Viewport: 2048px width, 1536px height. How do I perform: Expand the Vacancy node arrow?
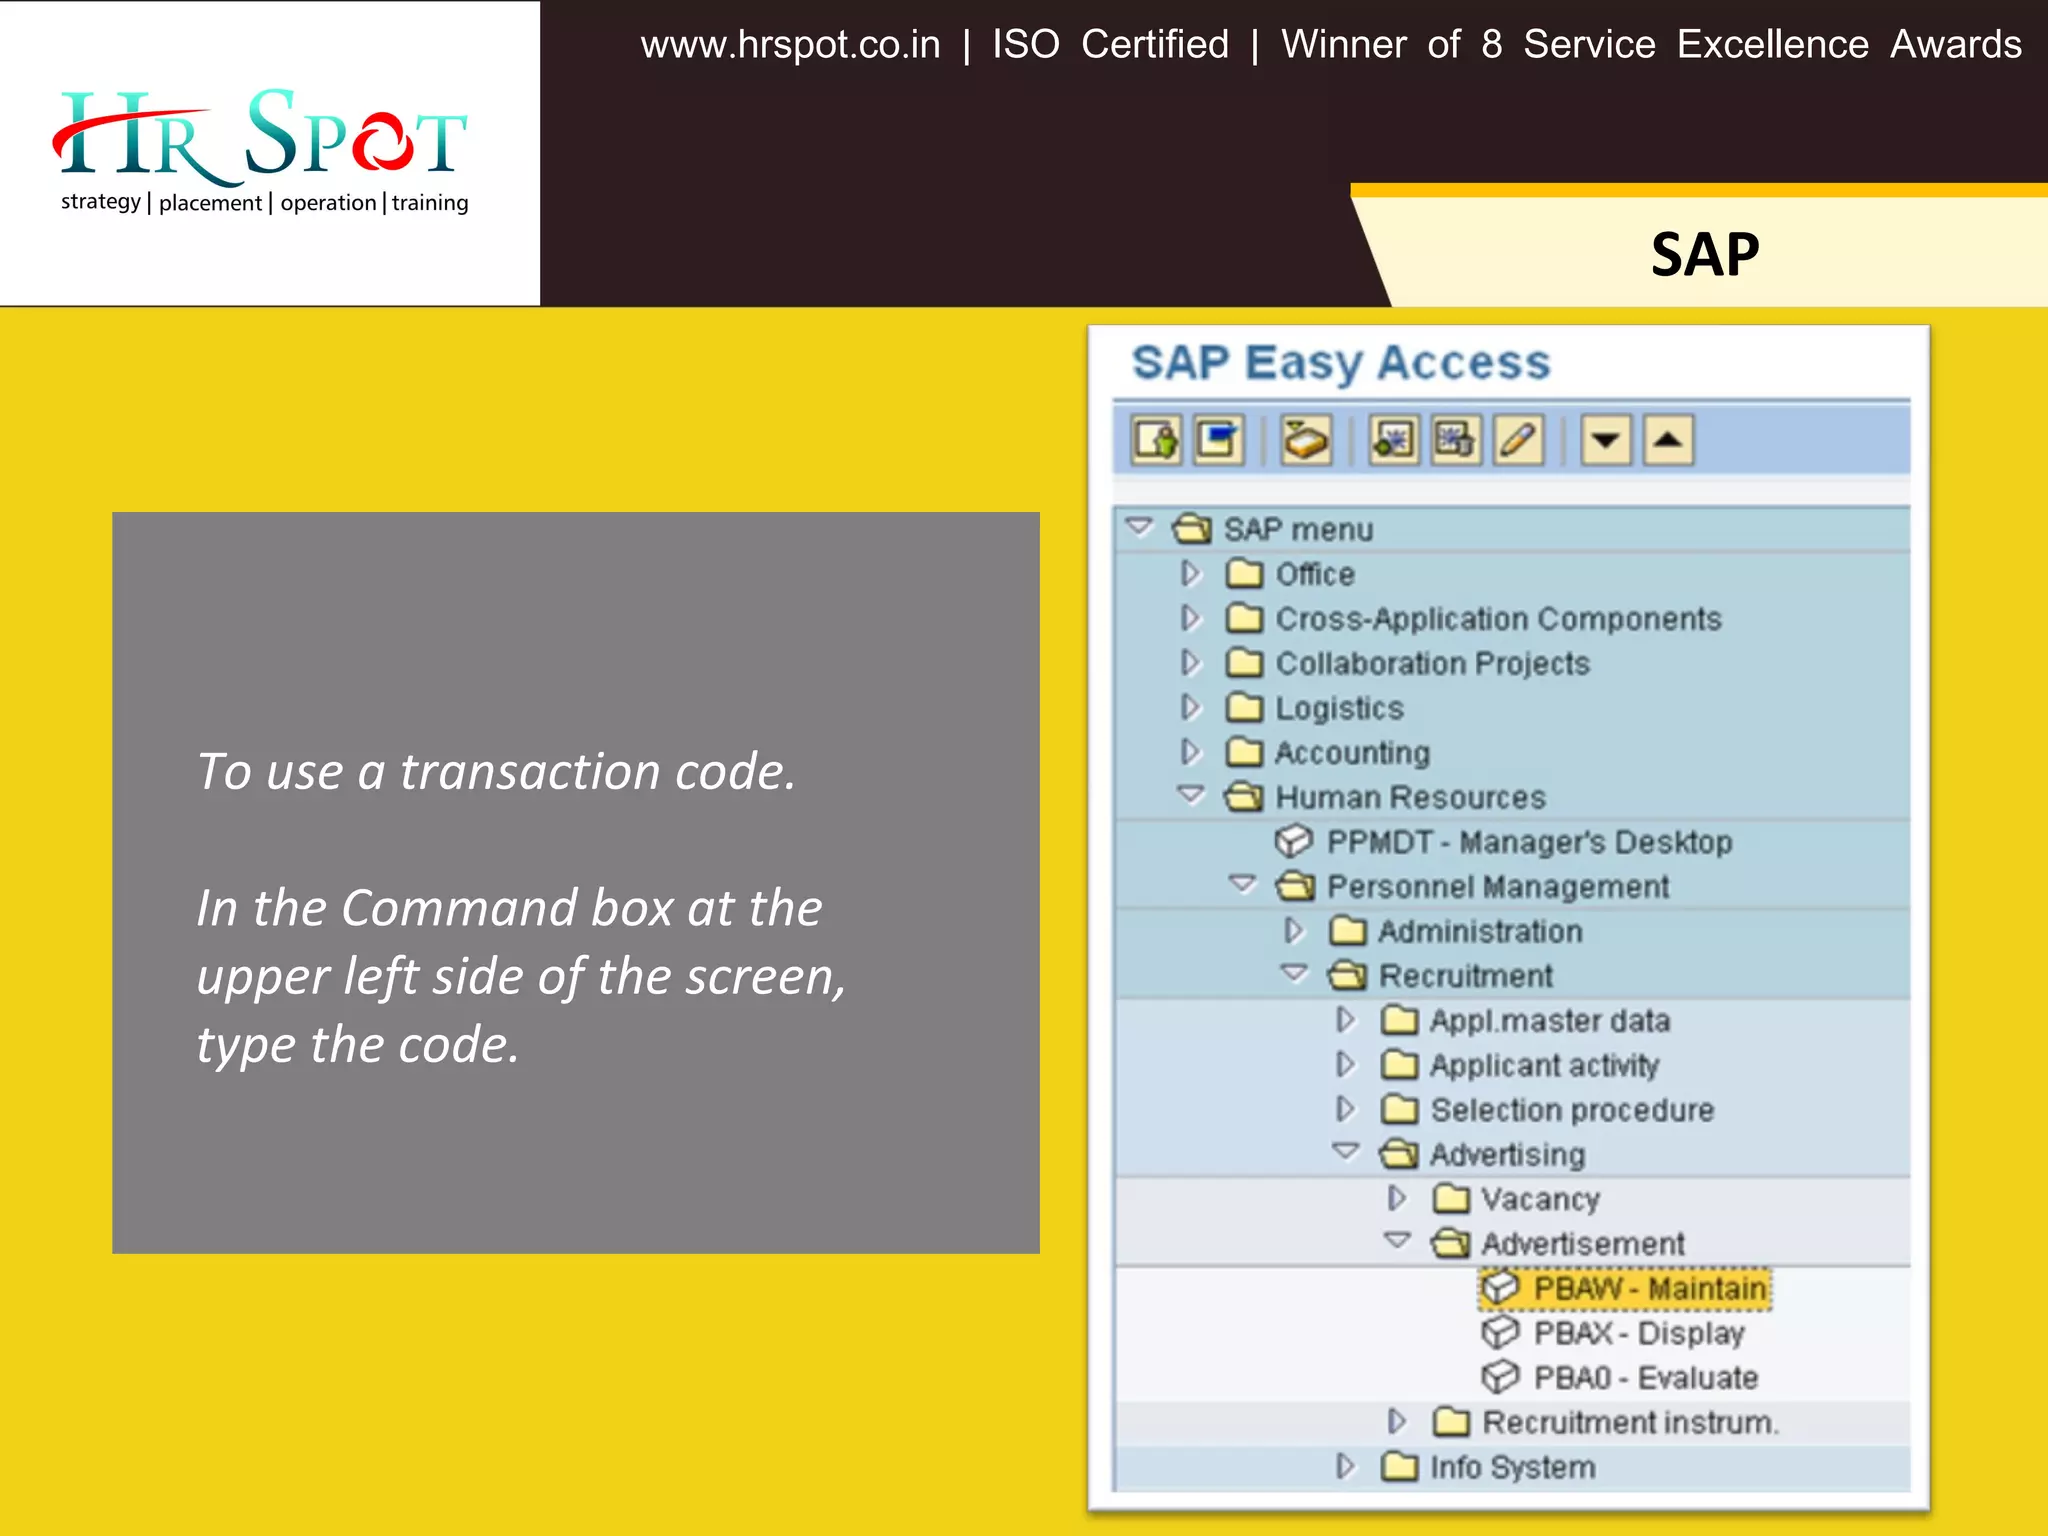coord(1397,1197)
